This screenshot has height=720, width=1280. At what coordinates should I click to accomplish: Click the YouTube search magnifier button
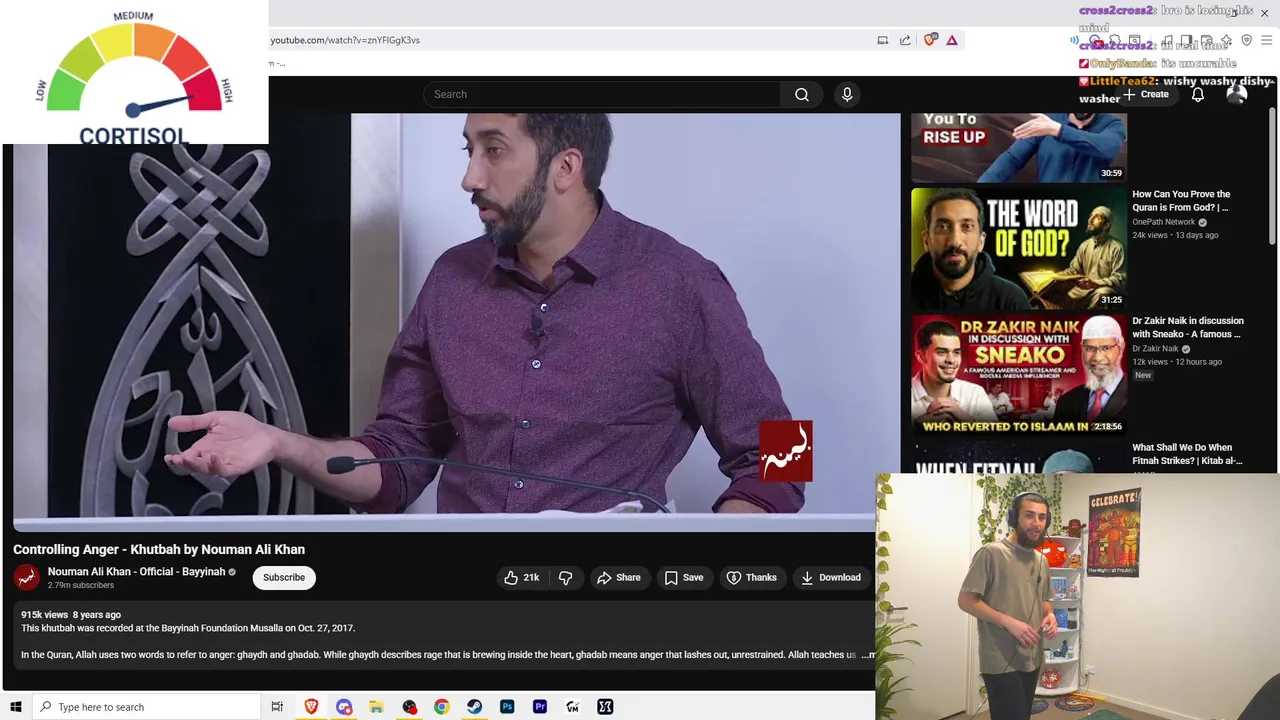tap(802, 94)
